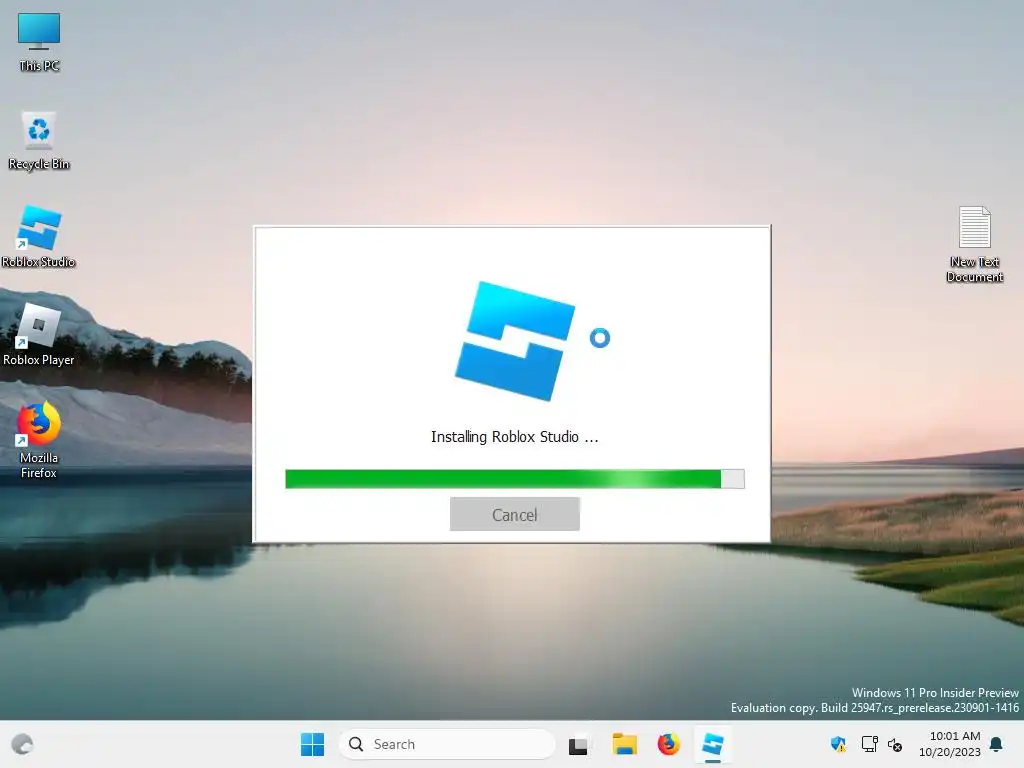Viewport: 1024px width, 768px height.
Task: Click the green installation progress bar
Action: [515, 479]
